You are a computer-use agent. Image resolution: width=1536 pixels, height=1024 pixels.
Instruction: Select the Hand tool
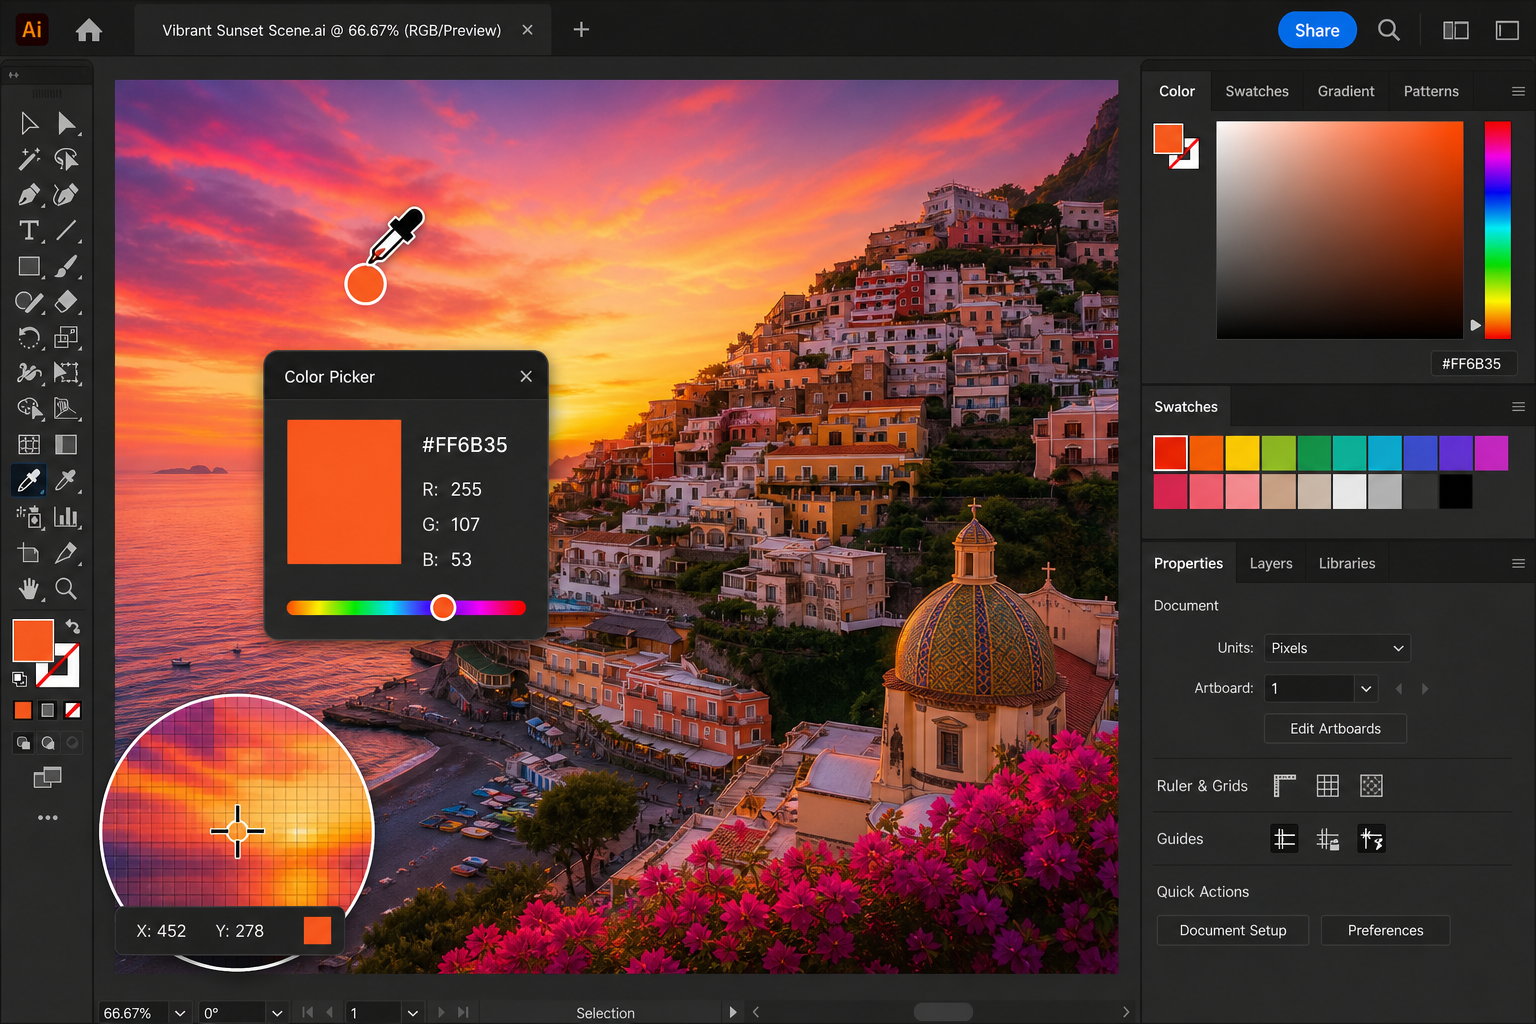tap(29, 589)
